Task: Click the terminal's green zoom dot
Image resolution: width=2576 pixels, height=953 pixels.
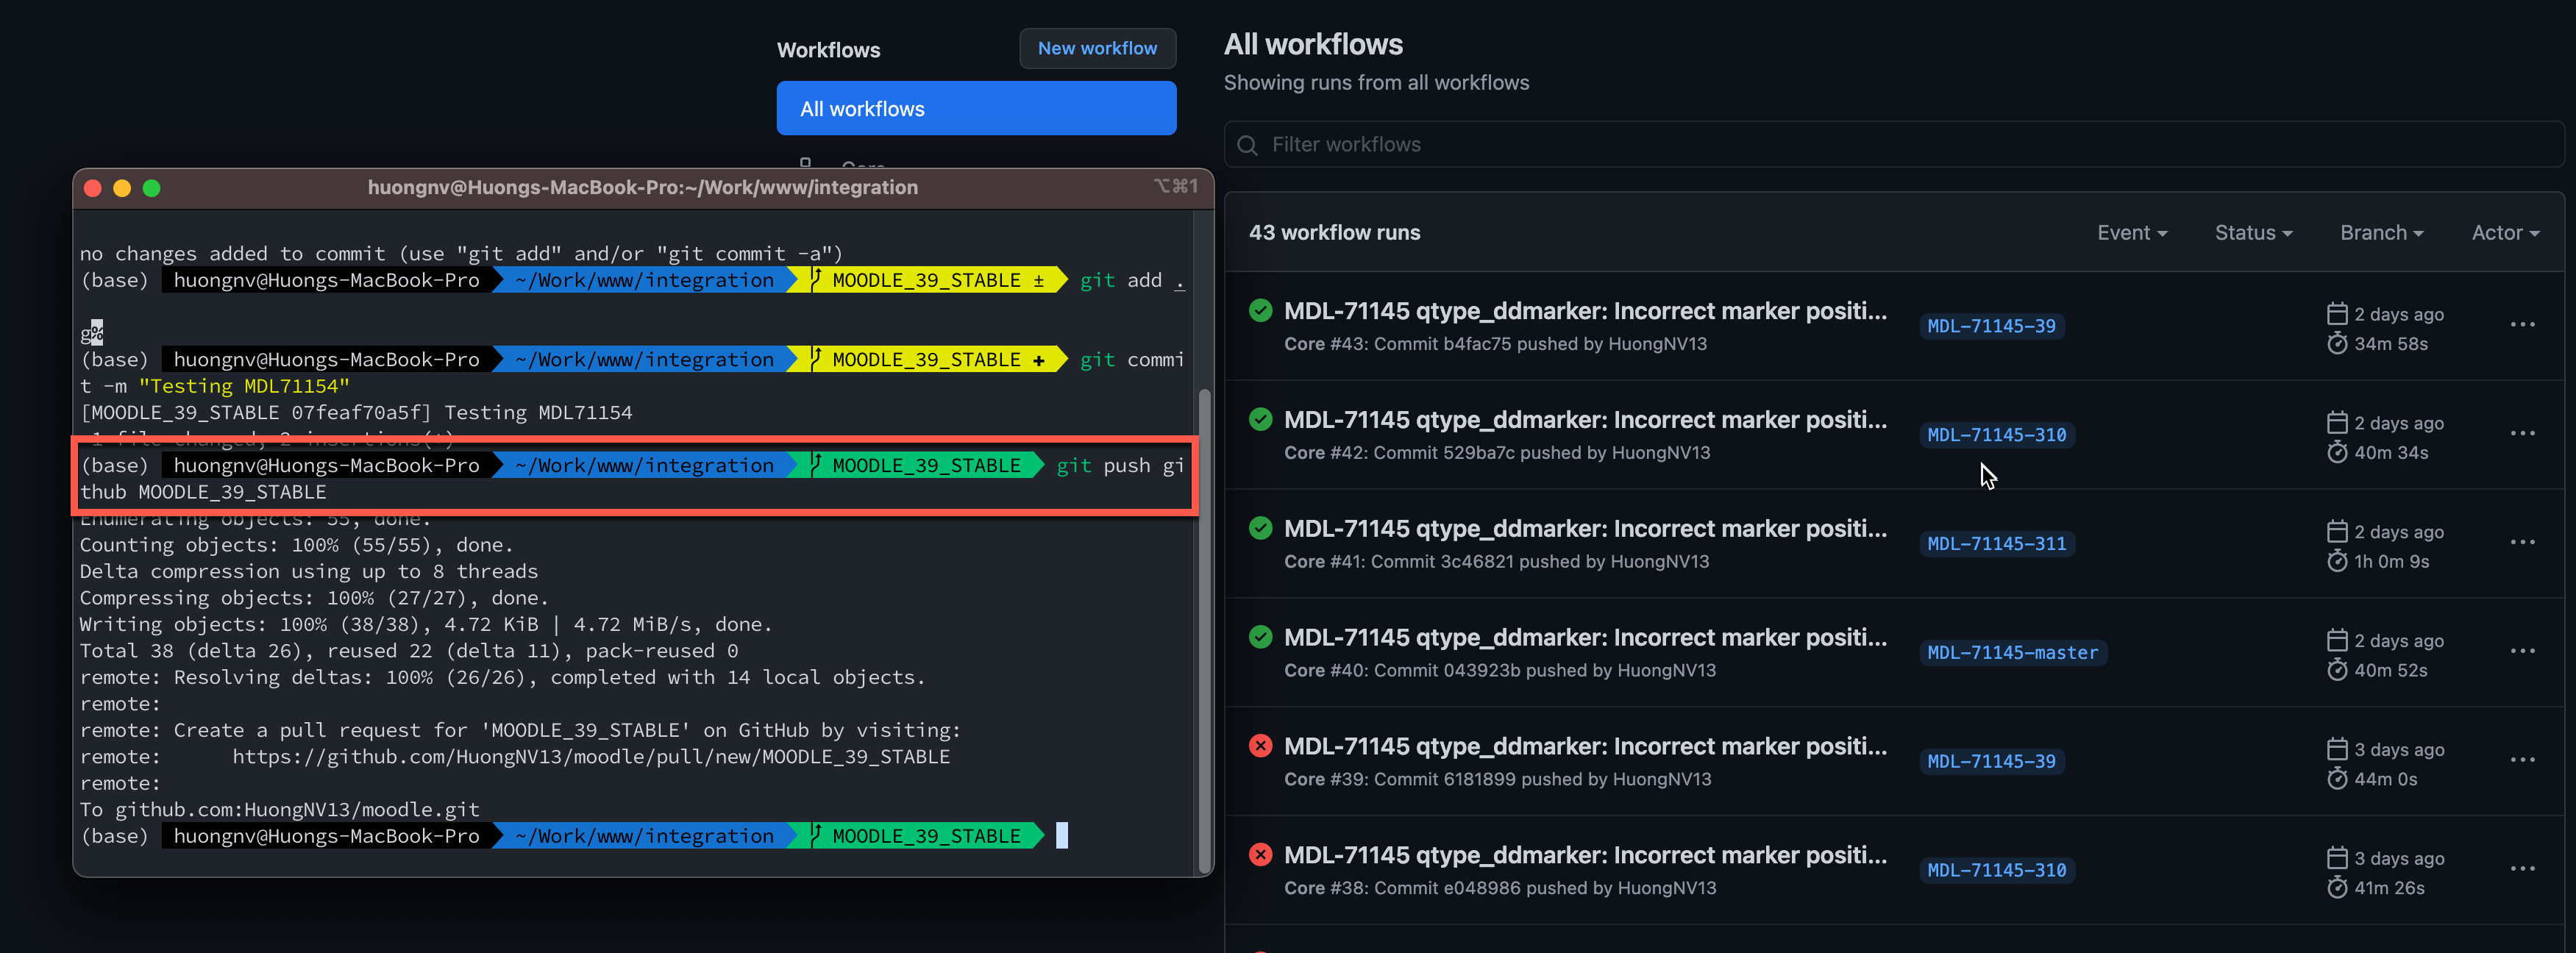Action: click(152, 188)
